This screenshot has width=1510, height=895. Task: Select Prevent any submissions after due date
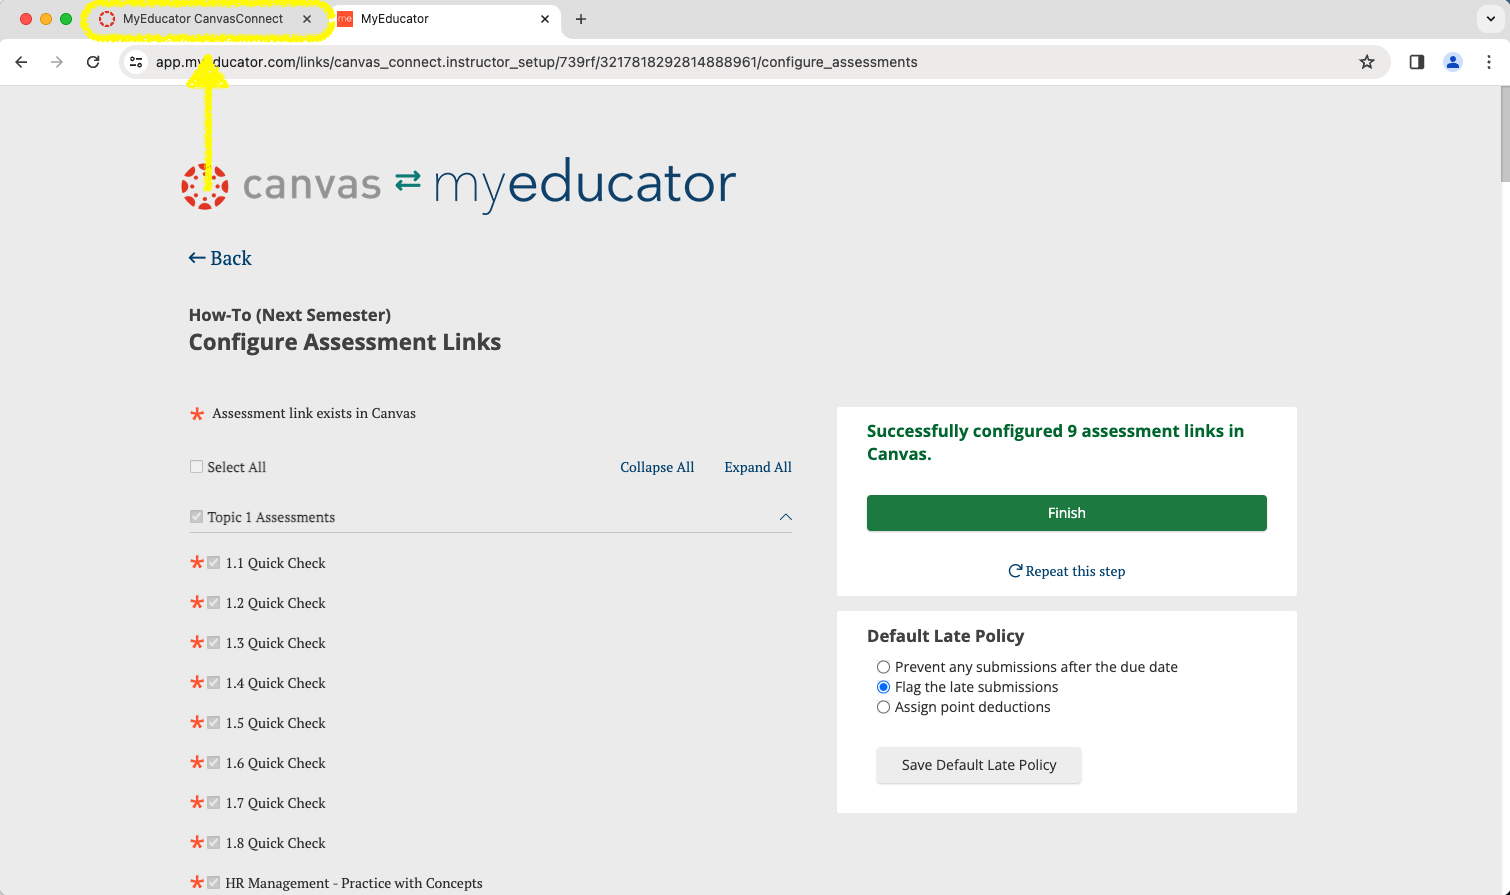pos(883,667)
